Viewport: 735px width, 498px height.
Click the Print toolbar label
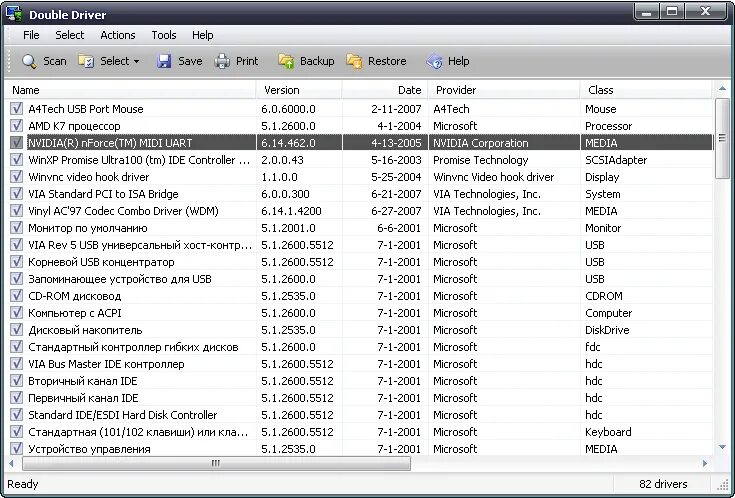247,61
